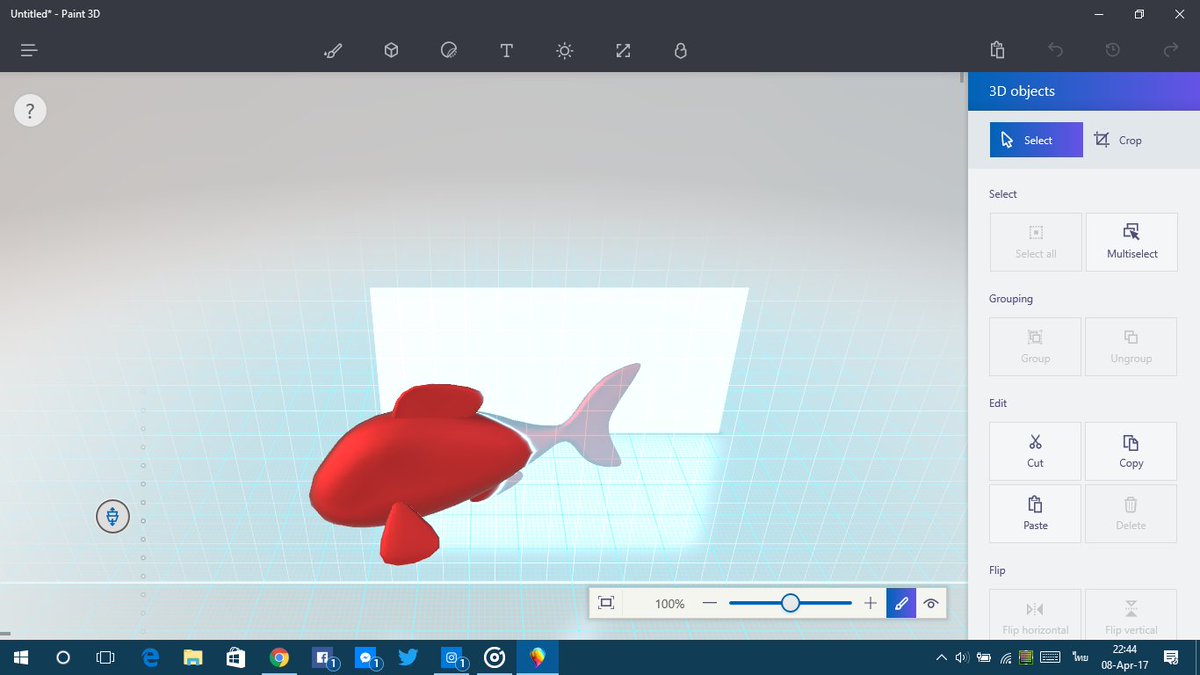Click the Undo arrow icon
Image resolution: width=1200 pixels, height=675 pixels.
pyautogui.click(x=1054, y=50)
